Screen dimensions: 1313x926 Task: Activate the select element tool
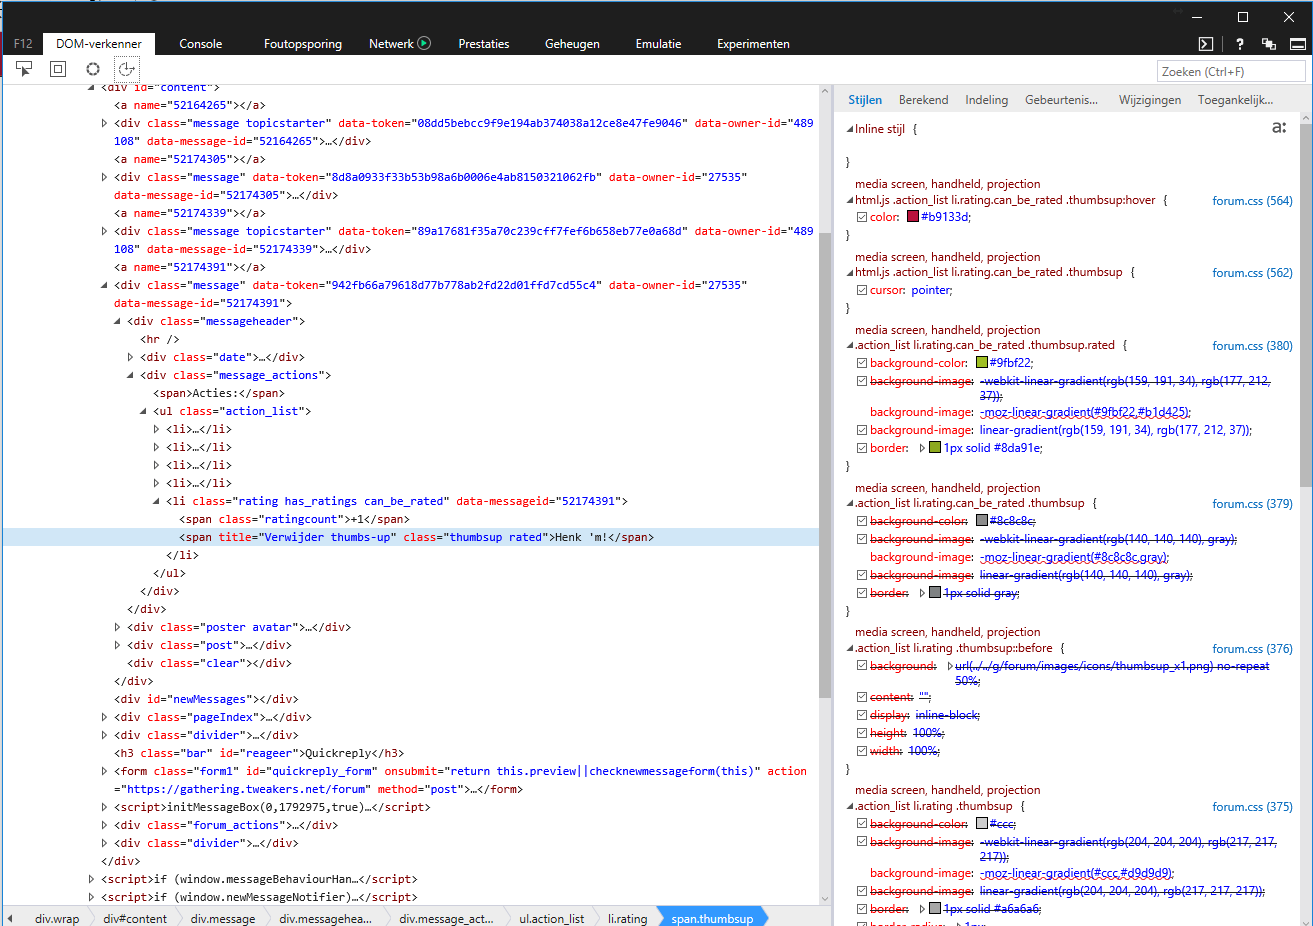pos(24,69)
